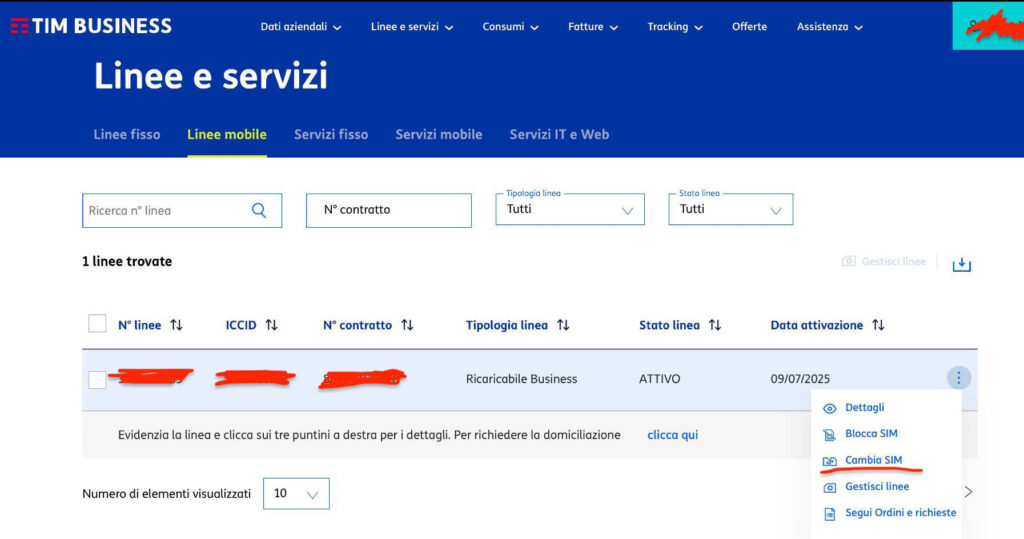Switch to the Servizi IT e Web tab

click(559, 135)
